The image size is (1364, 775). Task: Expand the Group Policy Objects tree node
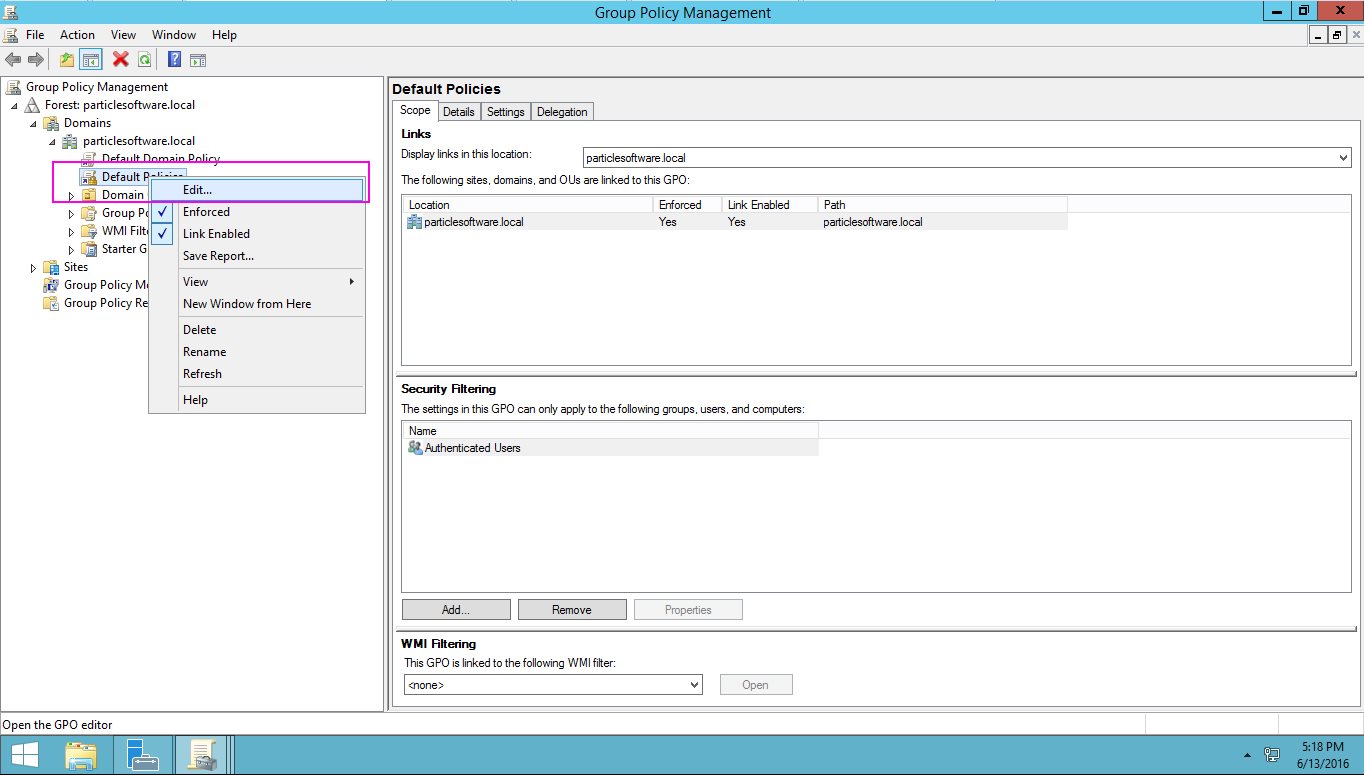(71, 213)
